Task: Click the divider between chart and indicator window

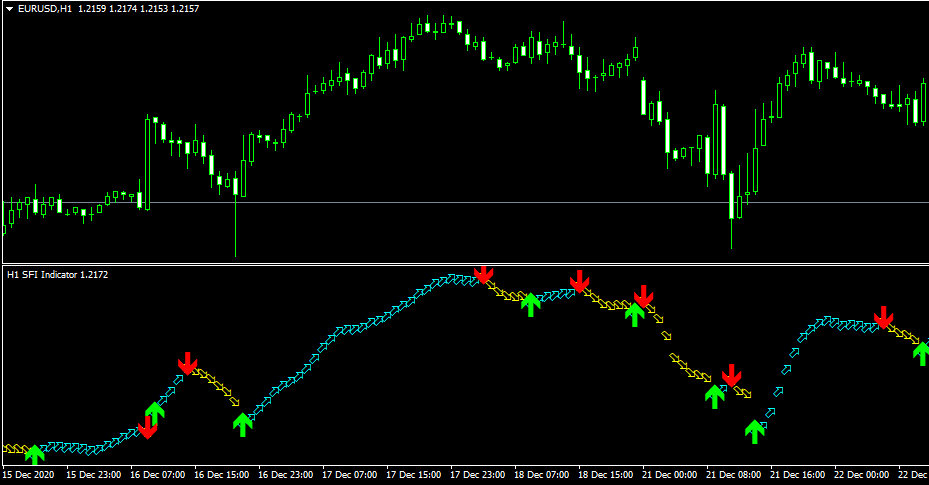Action: click(x=464, y=264)
